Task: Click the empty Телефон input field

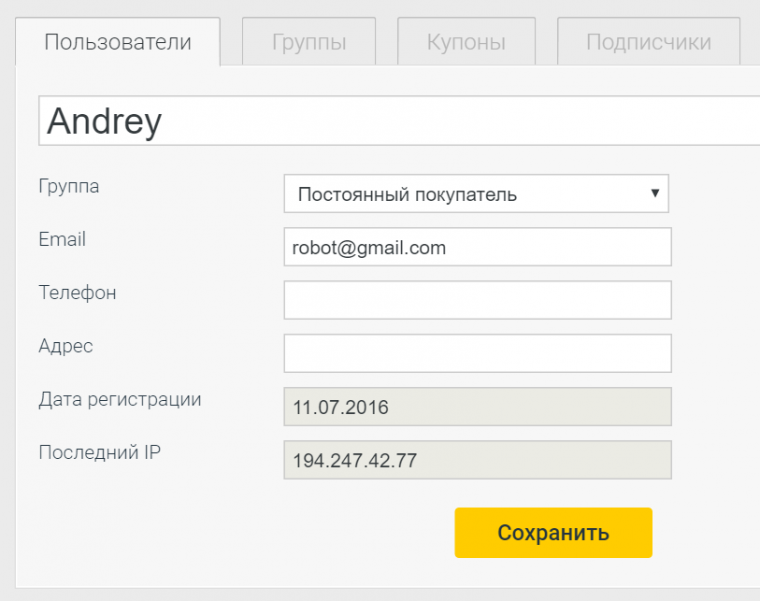Action: click(477, 300)
